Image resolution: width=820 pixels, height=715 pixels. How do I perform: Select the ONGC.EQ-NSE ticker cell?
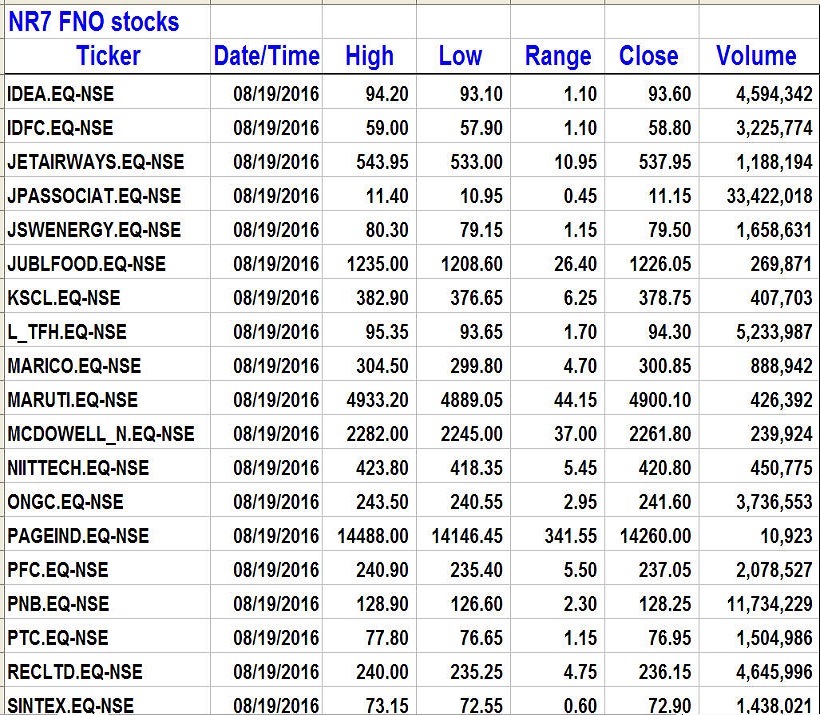click(65, 502)
